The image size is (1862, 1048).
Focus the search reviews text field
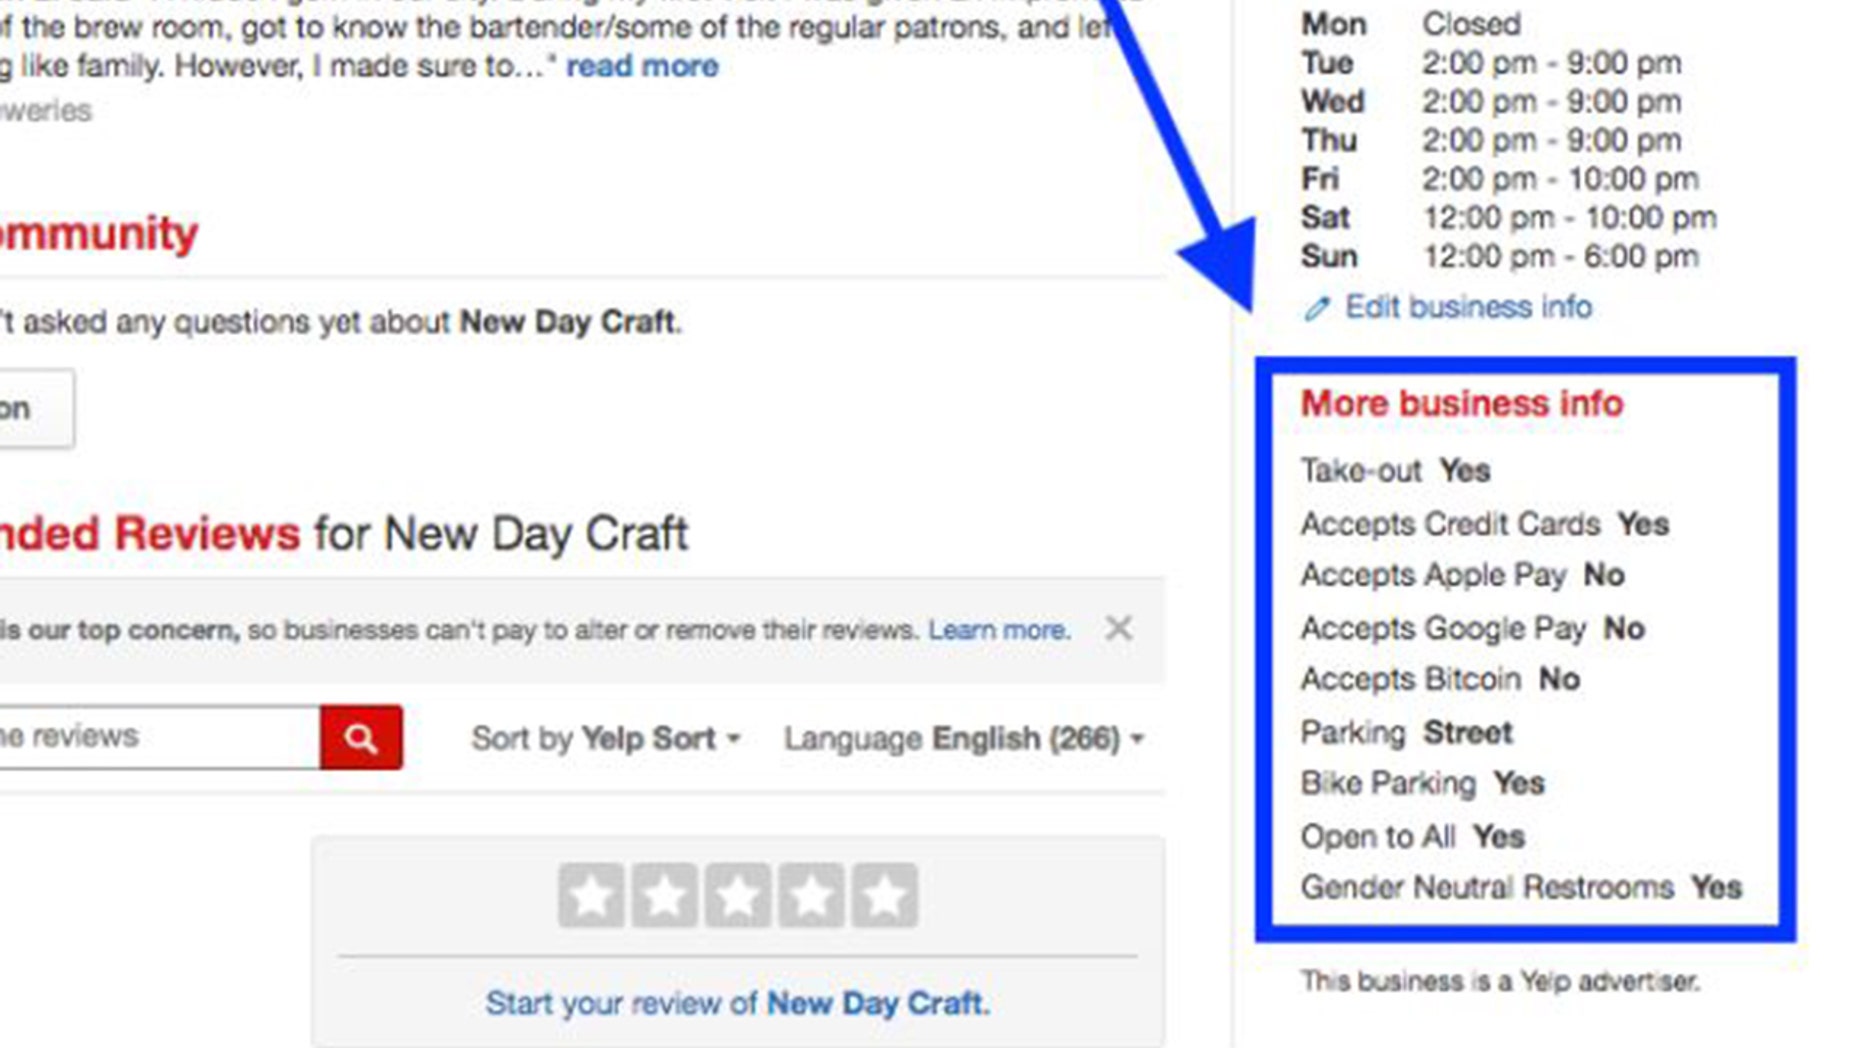[159, 737]
